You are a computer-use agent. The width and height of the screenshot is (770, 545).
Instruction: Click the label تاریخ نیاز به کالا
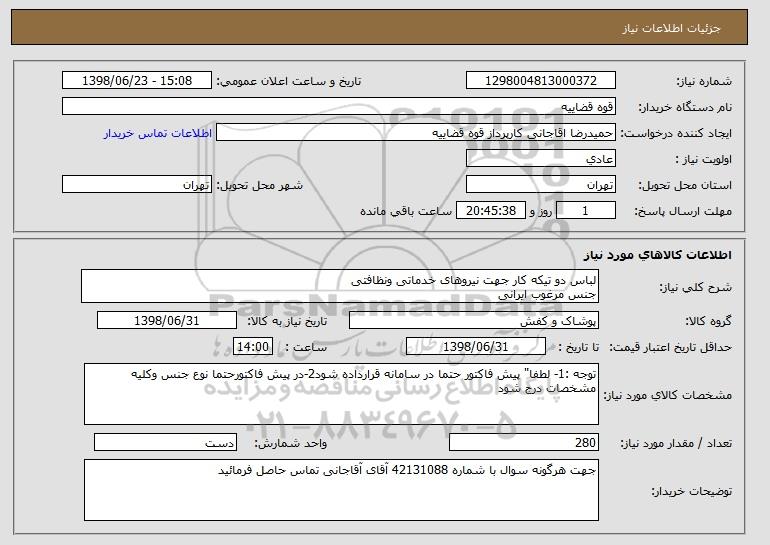287,322
